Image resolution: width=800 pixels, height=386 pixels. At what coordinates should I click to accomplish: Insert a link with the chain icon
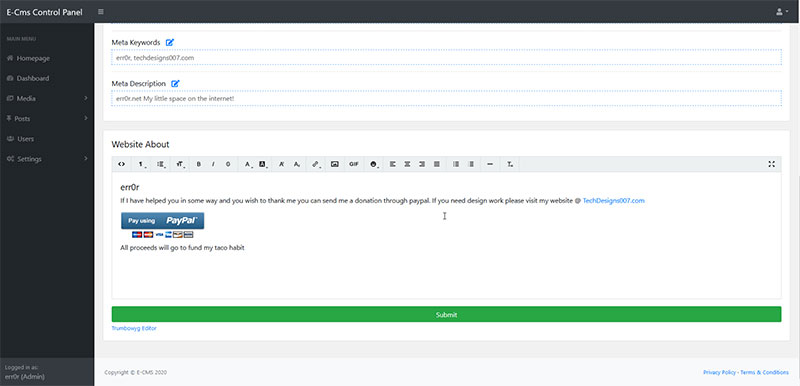[316, 164]
